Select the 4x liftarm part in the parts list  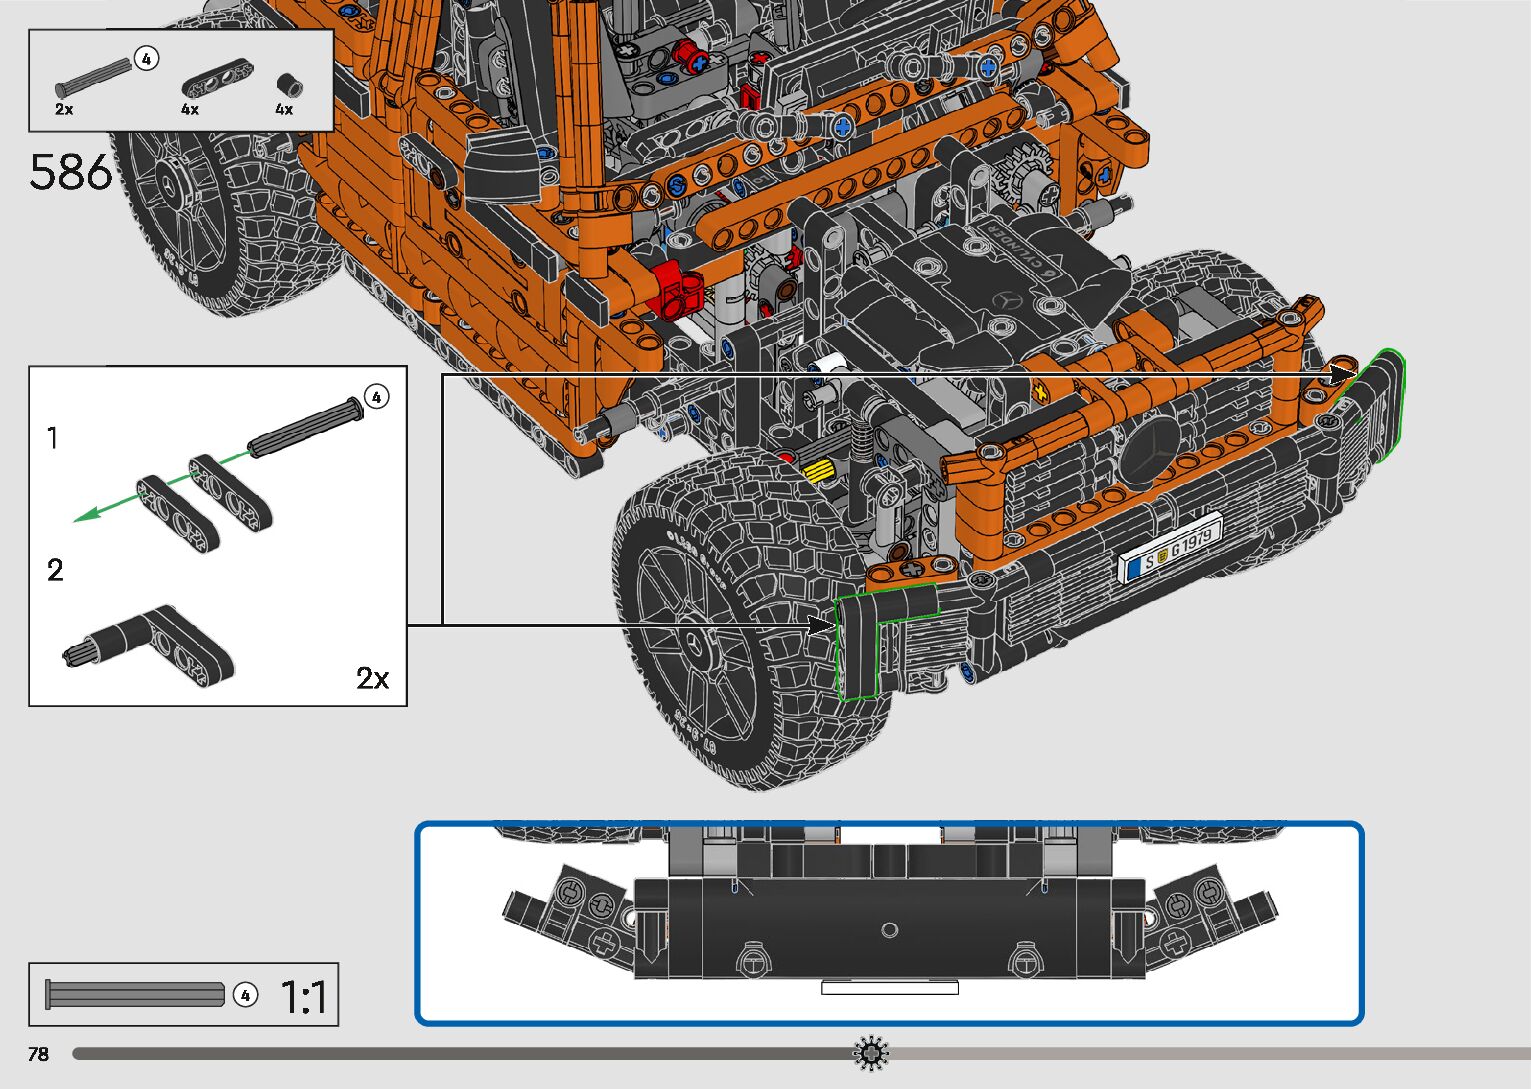[217, 79]
